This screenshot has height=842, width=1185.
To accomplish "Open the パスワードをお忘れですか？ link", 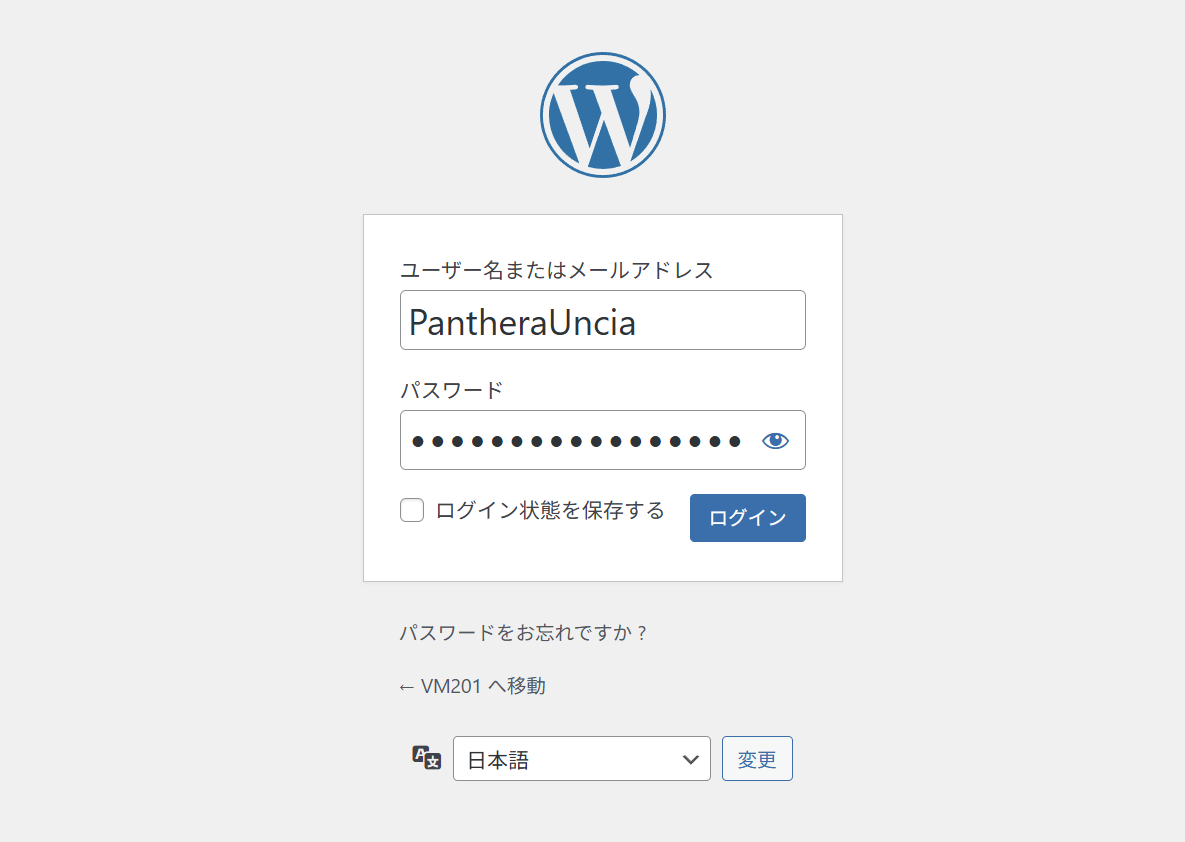I will pyautogui.click(x=524, y=633).
